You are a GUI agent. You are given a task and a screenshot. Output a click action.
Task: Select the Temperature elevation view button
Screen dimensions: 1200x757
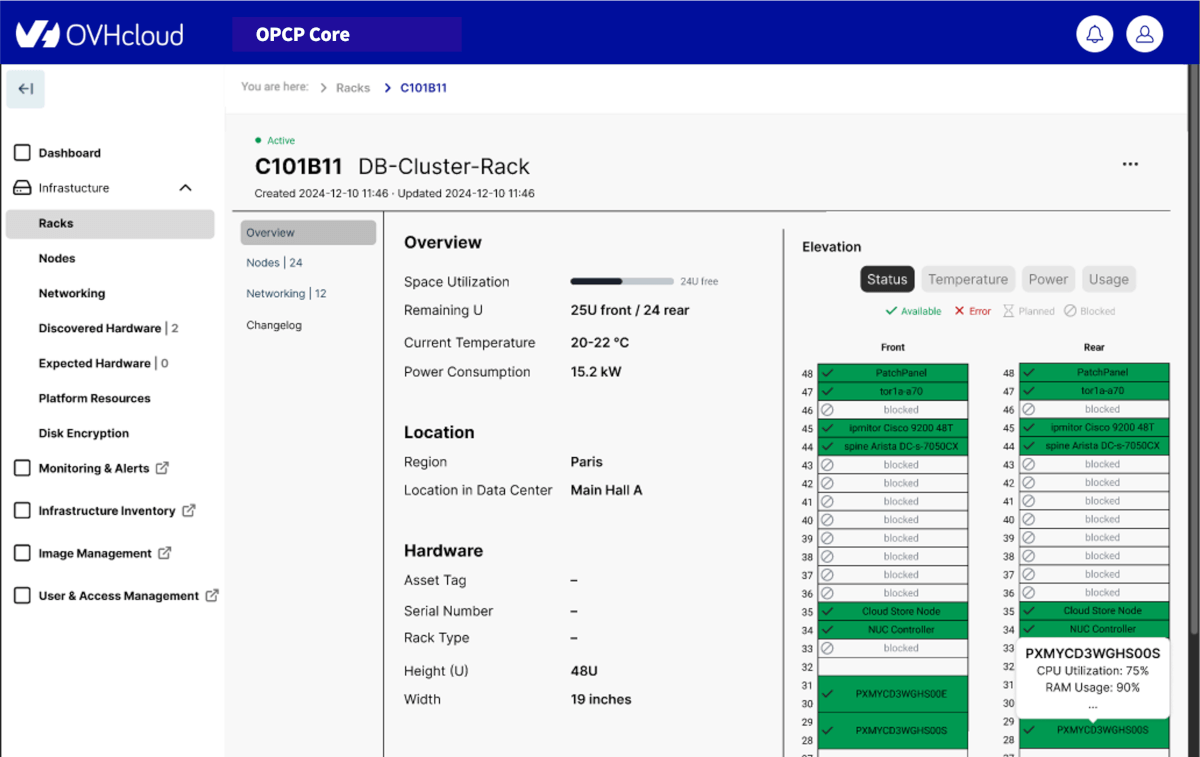[x=967, y=280]
